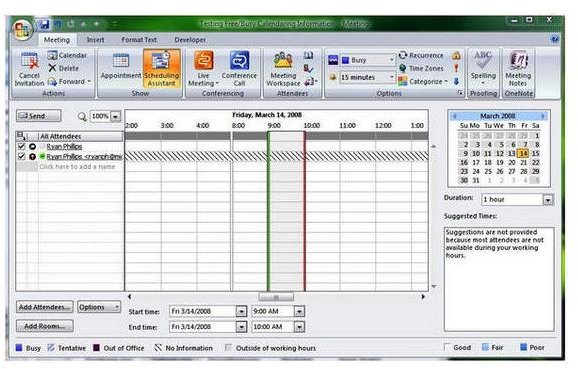
Task: Start a Live Meeting
Action: tap(203, 69)
